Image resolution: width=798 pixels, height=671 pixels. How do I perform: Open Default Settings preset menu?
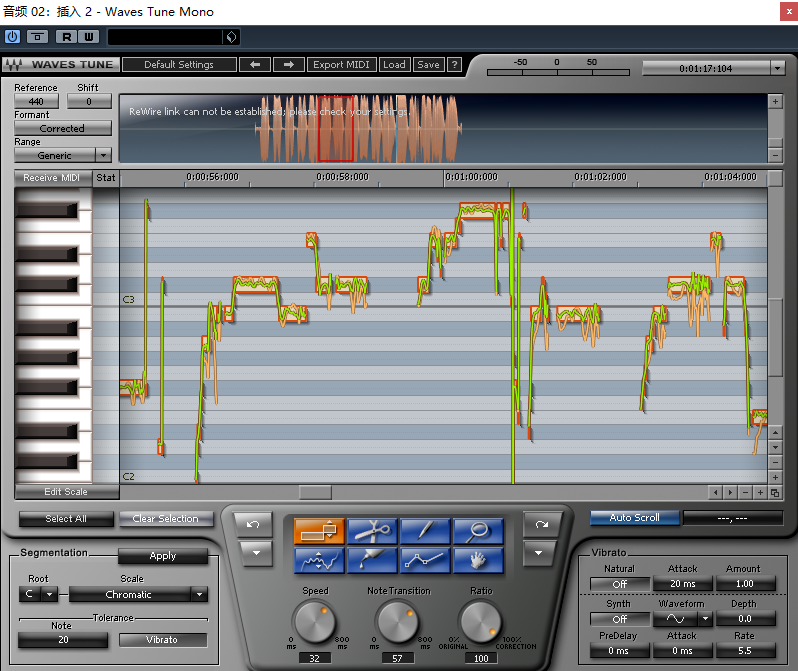(179, 65)
